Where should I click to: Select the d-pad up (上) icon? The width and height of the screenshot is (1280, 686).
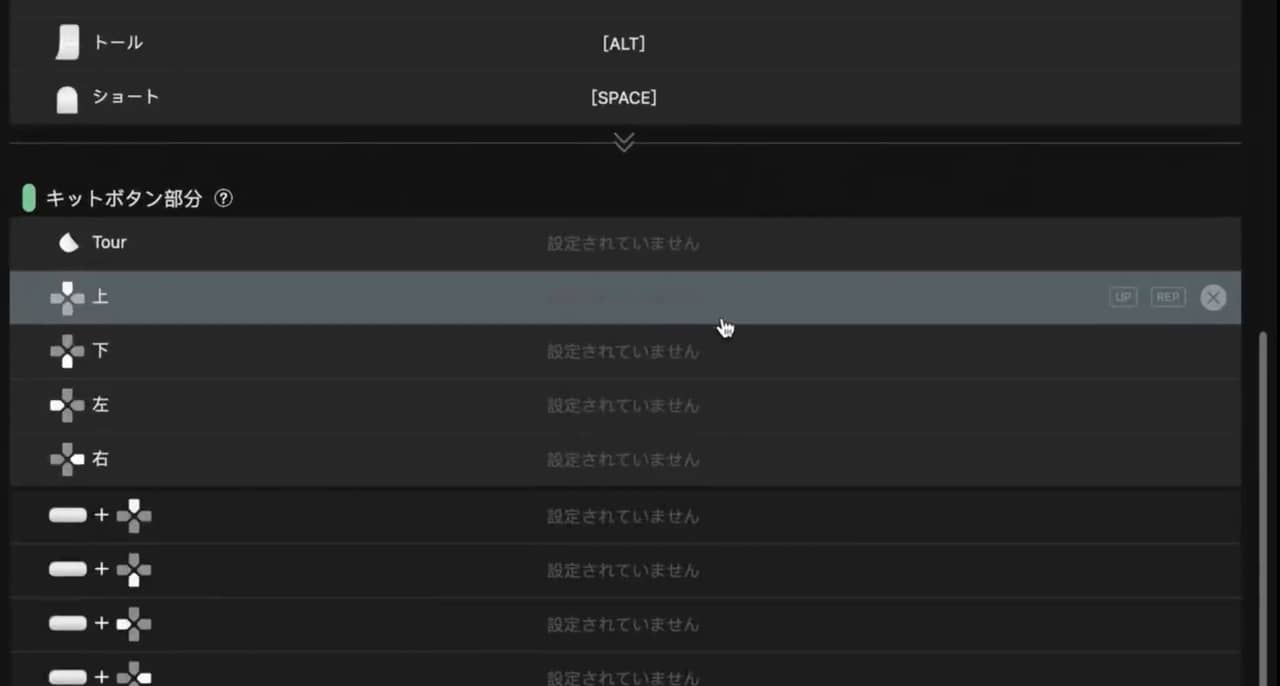coord(67,298)
